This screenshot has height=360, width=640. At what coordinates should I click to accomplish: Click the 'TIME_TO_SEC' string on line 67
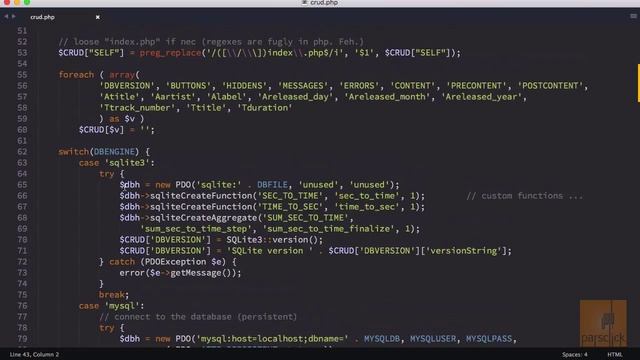tap(291, 207)
